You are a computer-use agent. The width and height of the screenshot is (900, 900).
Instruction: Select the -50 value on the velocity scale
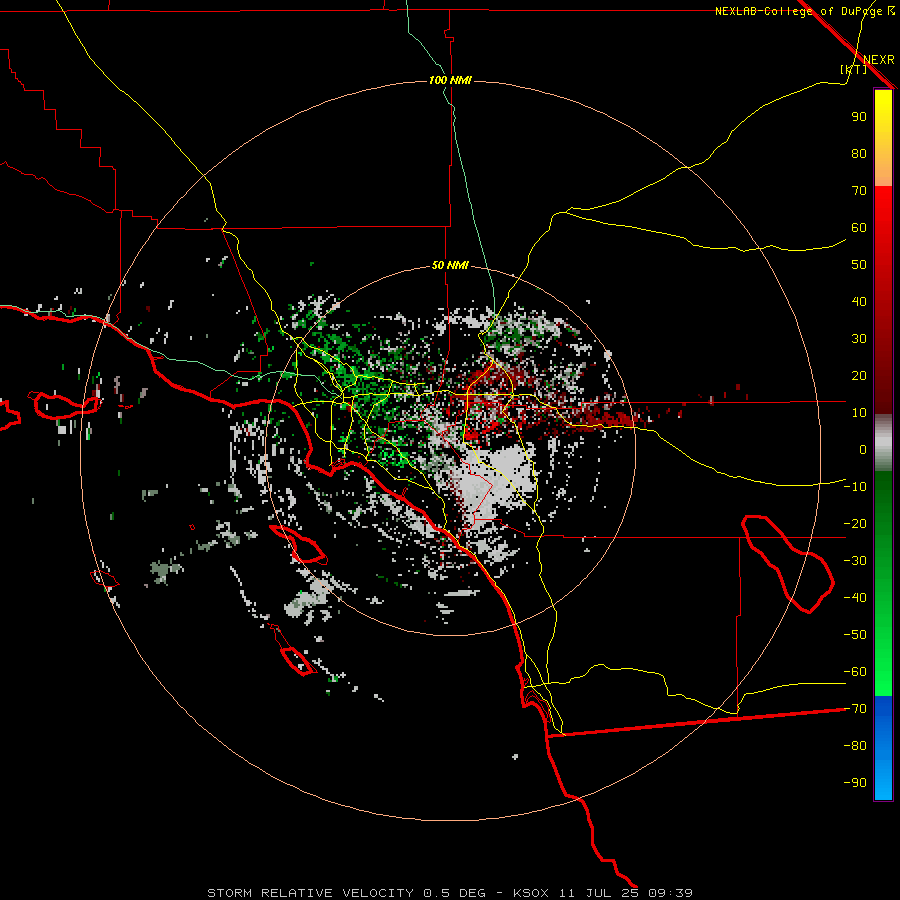[x=855, y=635]
